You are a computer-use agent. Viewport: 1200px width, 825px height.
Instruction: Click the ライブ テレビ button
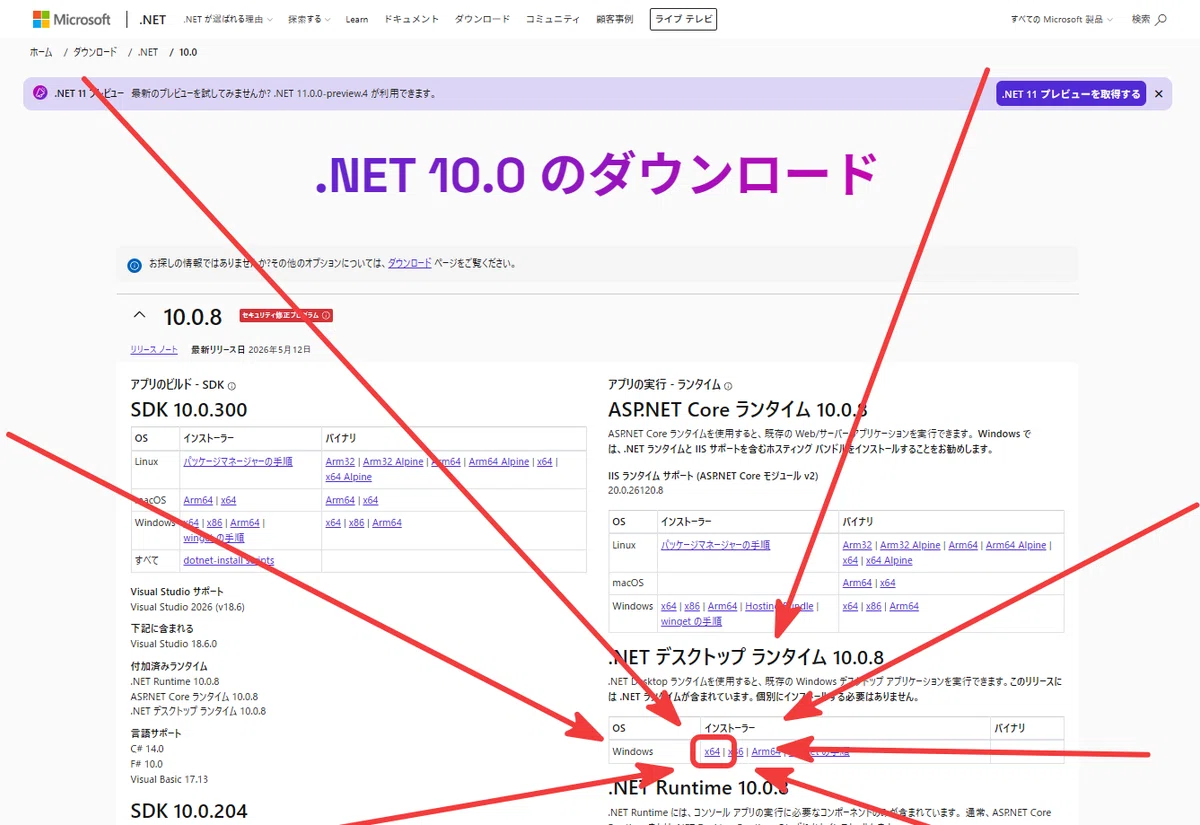click(x=683, y=19)
